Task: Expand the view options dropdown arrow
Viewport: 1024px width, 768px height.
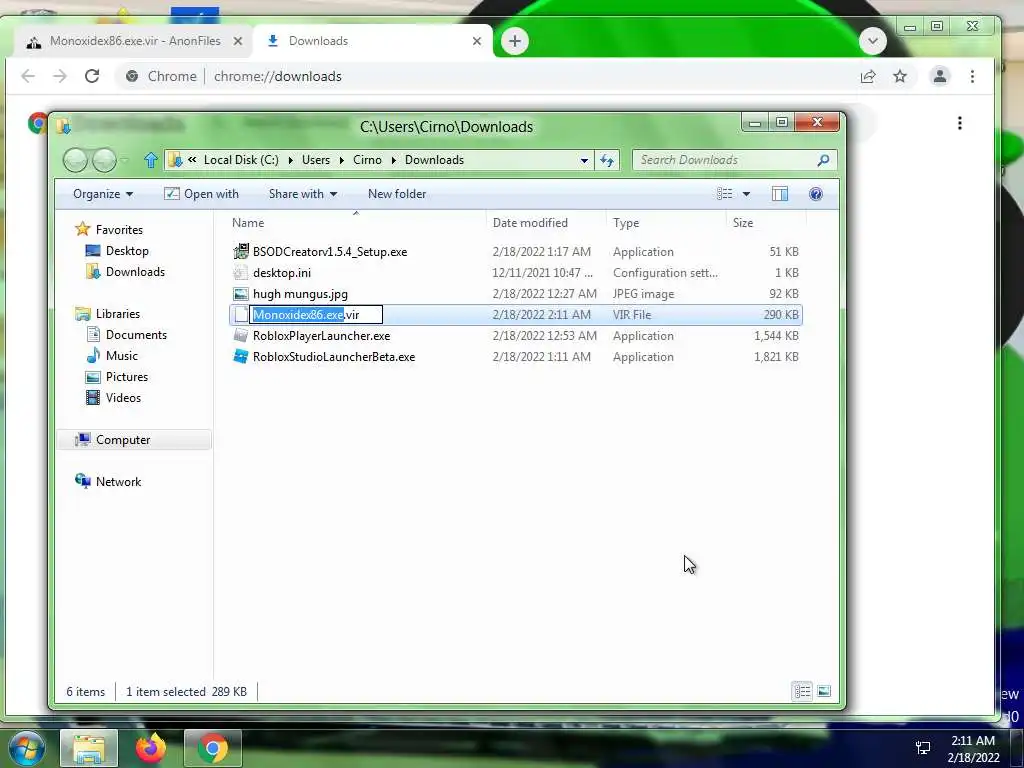Action: (x=746, y=194)
